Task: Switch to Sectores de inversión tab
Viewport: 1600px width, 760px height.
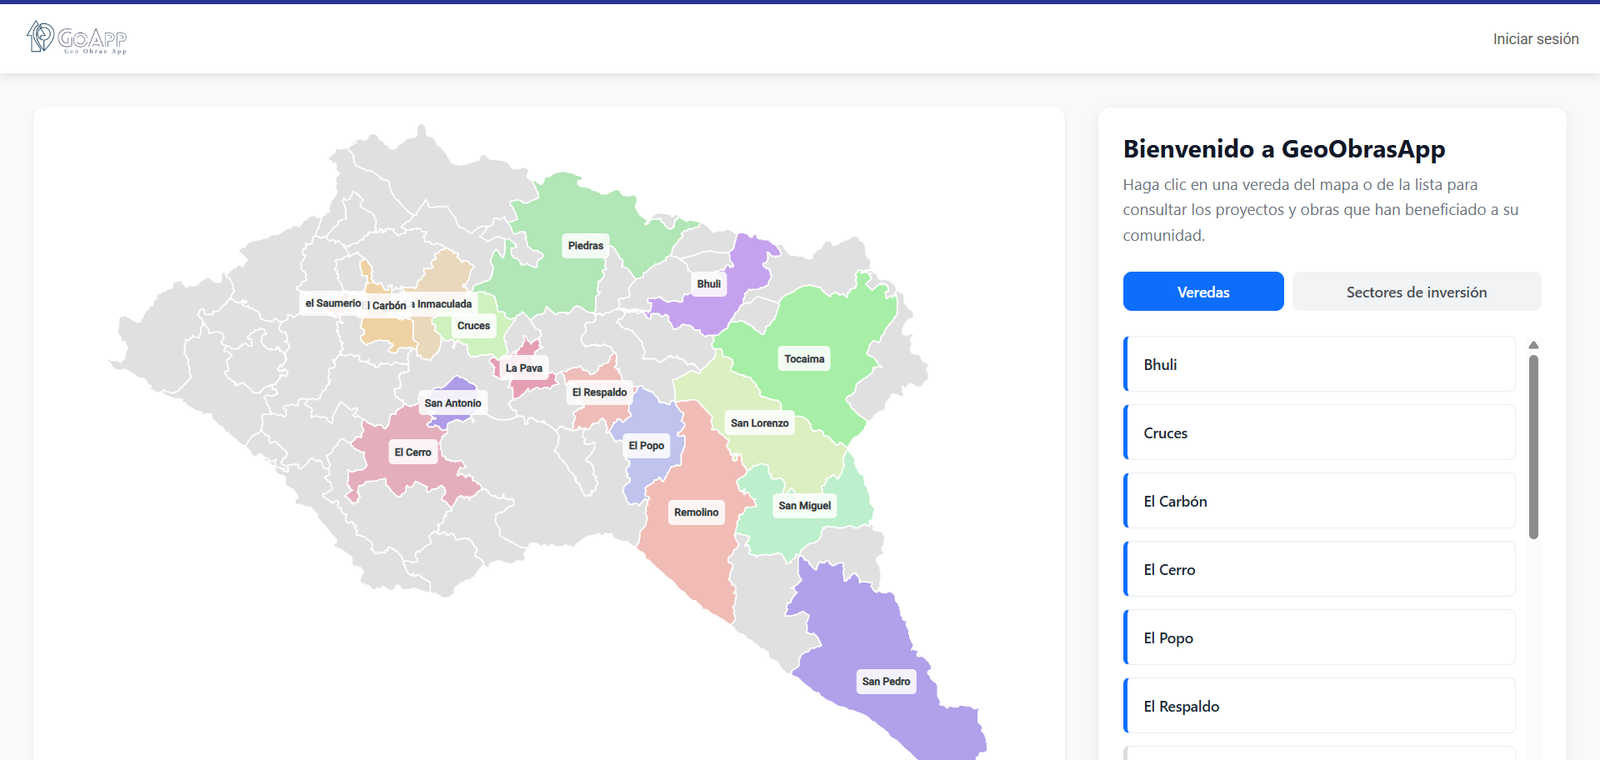Action: pos(1416,292)
